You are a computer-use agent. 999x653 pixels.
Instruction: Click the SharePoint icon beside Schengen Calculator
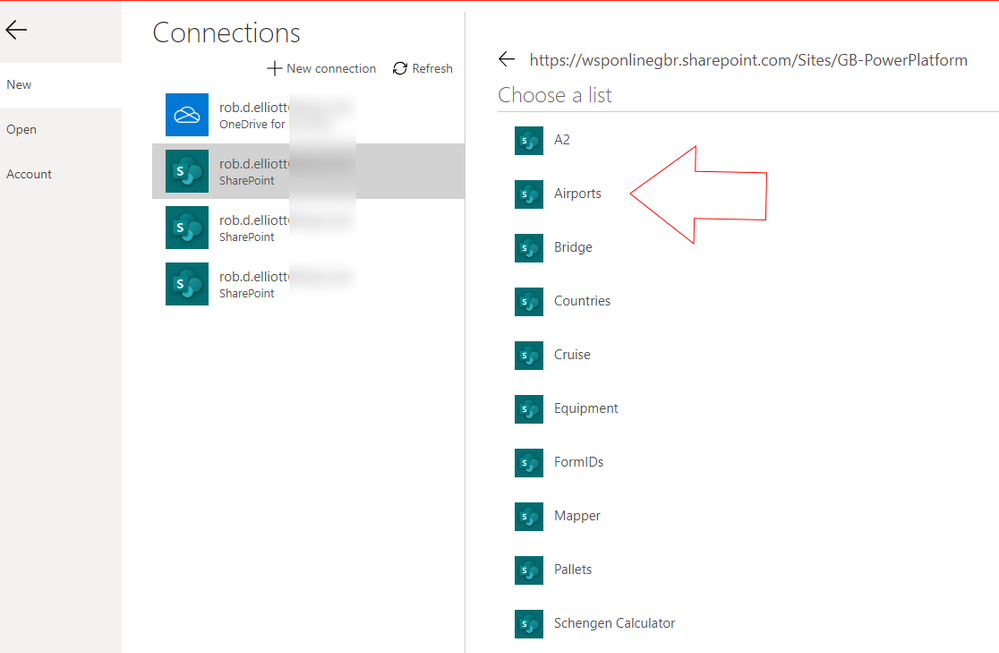(529, 624)
